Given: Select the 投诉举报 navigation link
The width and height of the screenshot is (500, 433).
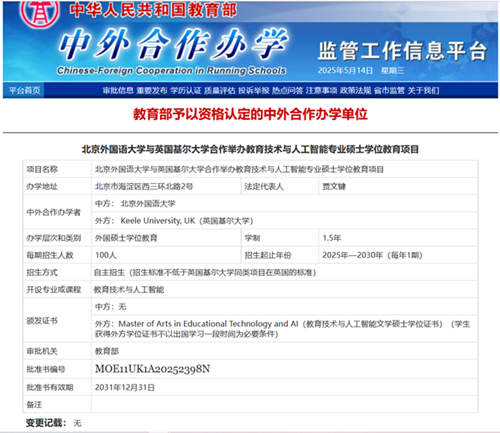Looking at the screenshot, I should [254, 91].
